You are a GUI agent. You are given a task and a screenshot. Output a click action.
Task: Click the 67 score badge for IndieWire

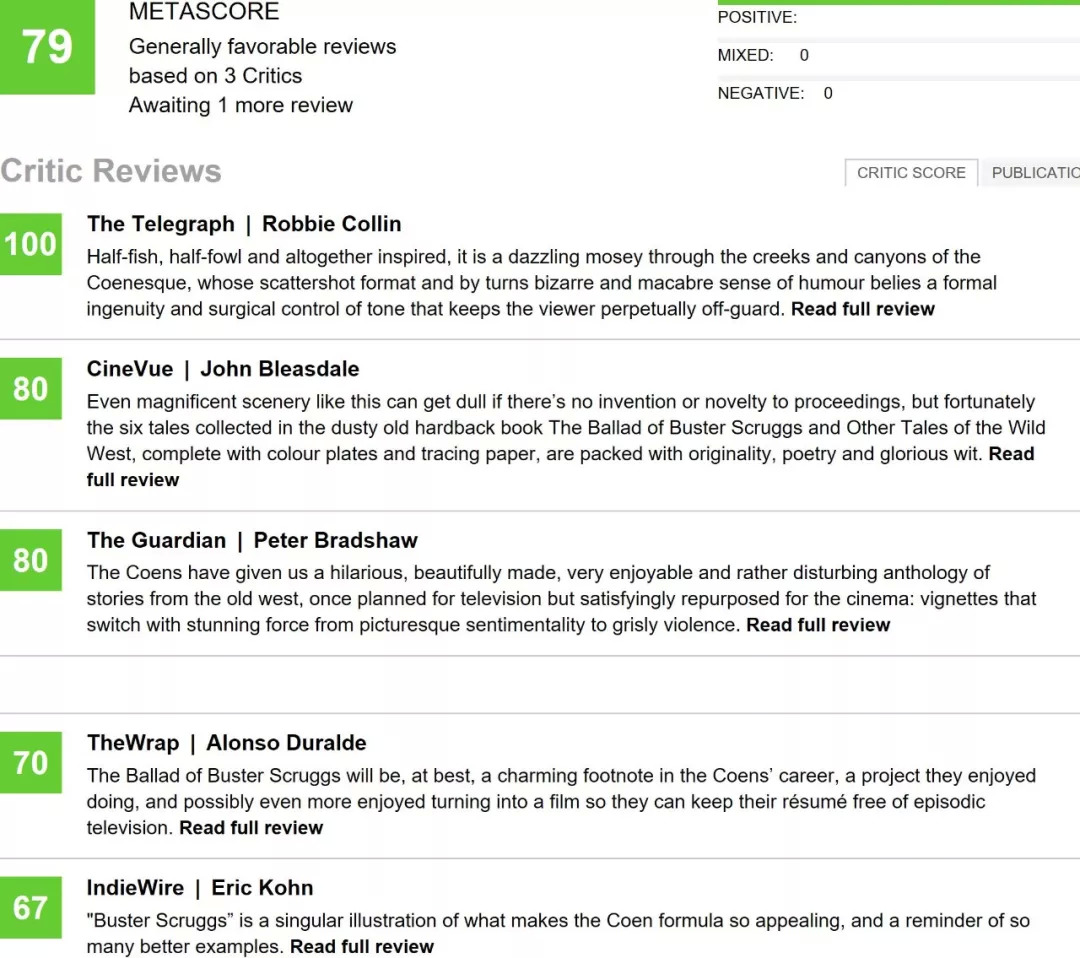point(30,907)
